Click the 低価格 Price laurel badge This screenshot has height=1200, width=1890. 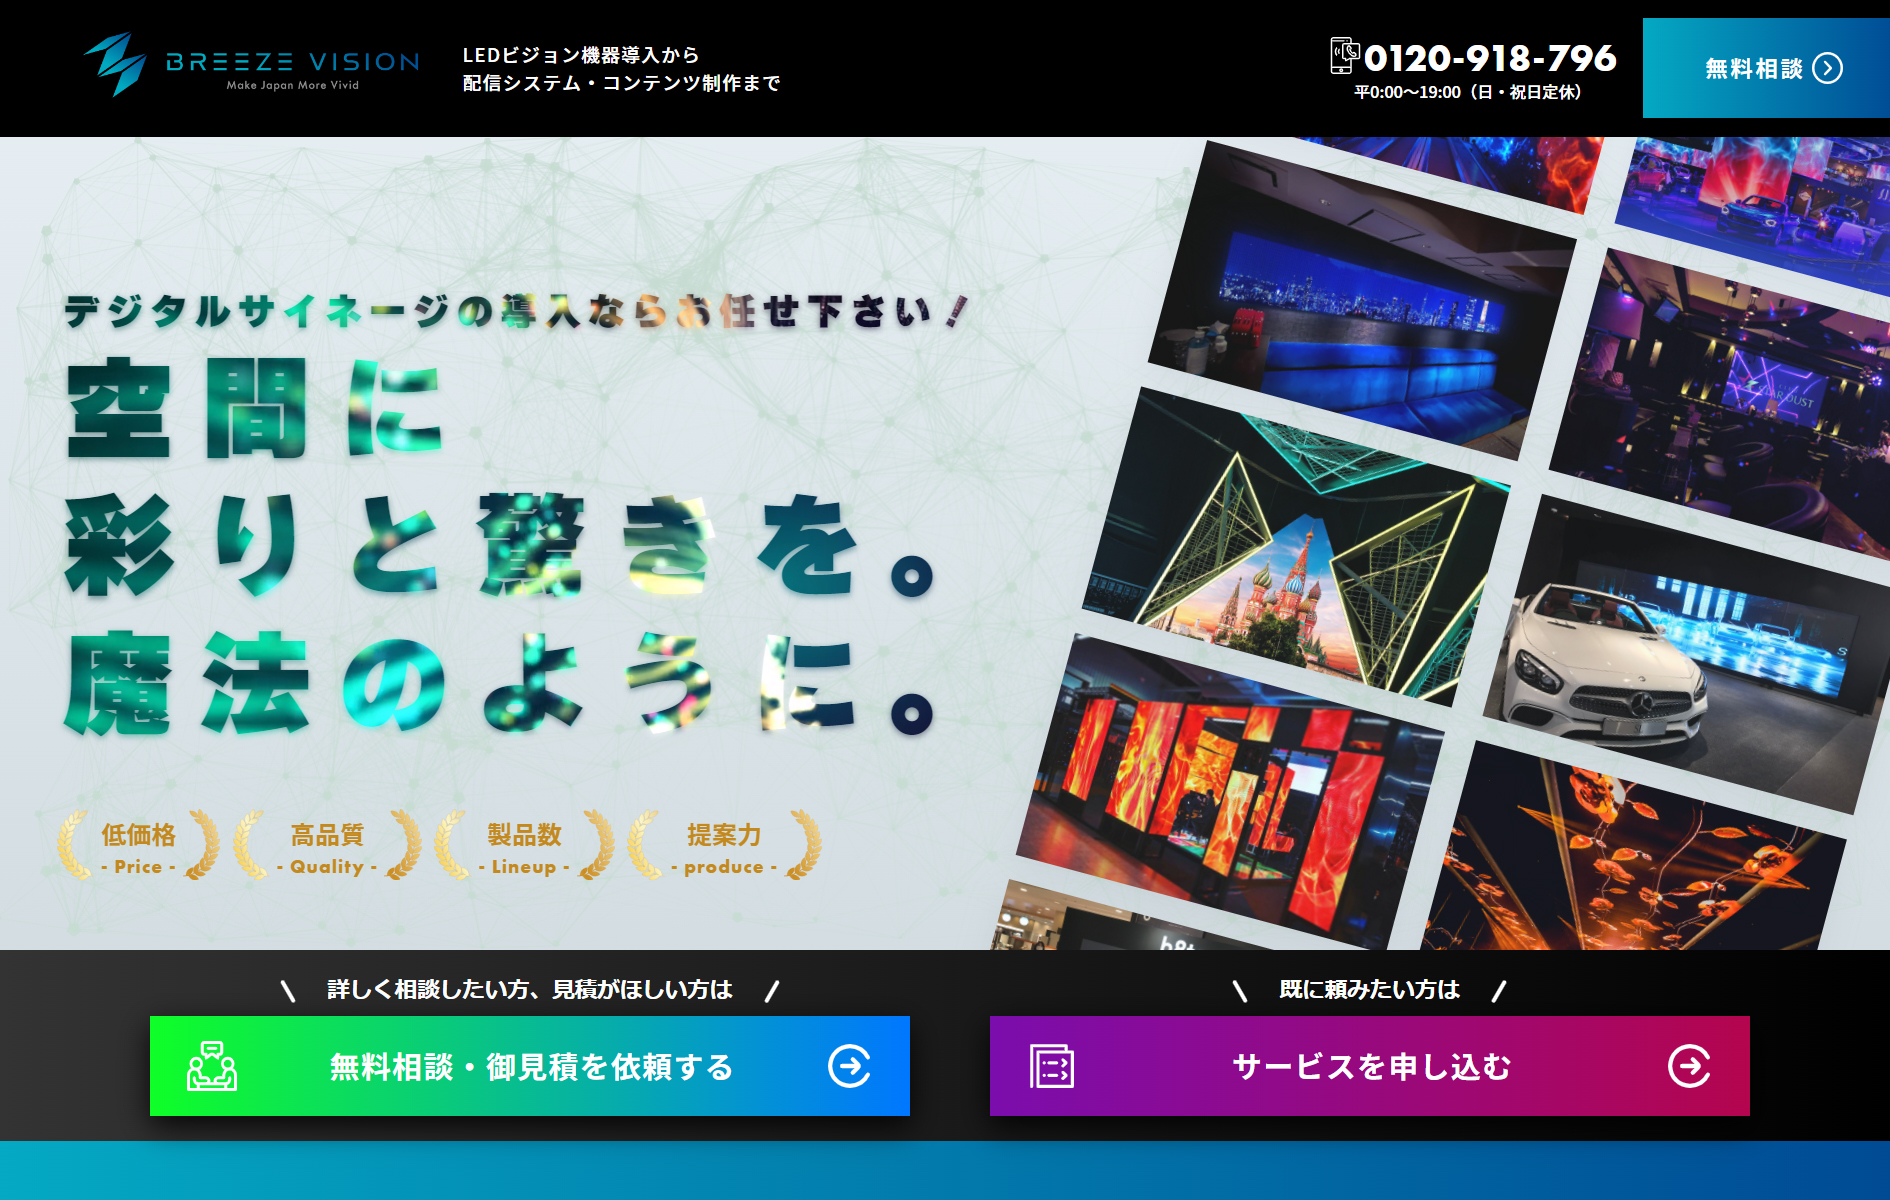coord(138,847)
